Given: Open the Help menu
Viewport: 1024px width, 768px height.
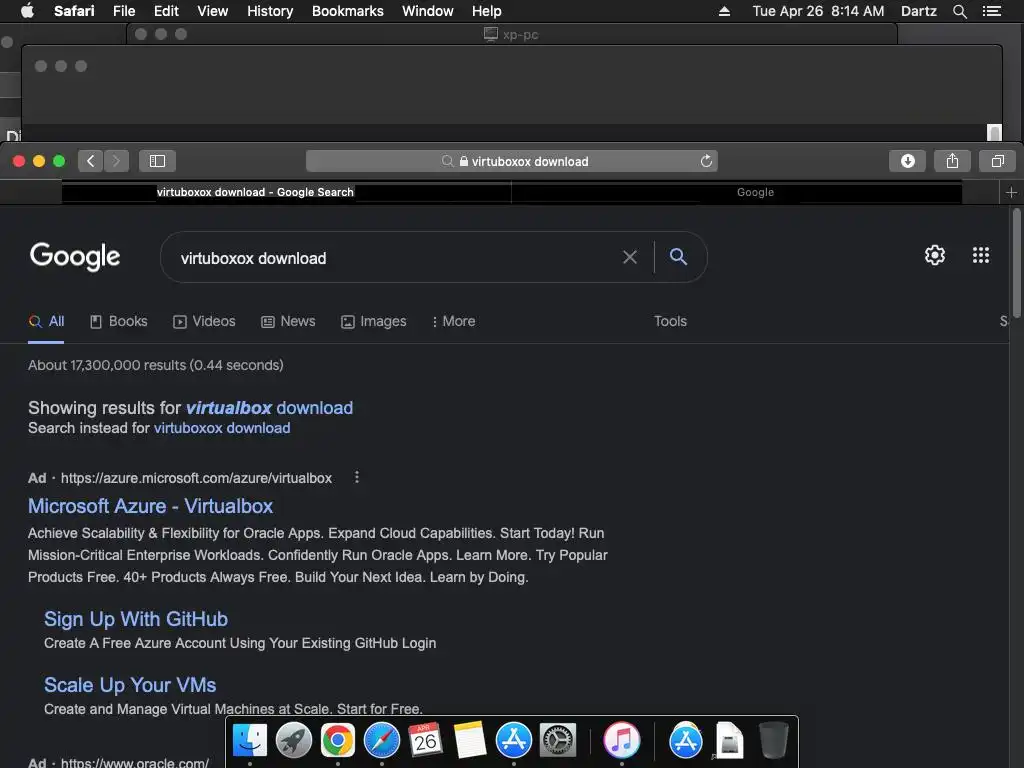Looking at the screenshot, I should [487, 11].
